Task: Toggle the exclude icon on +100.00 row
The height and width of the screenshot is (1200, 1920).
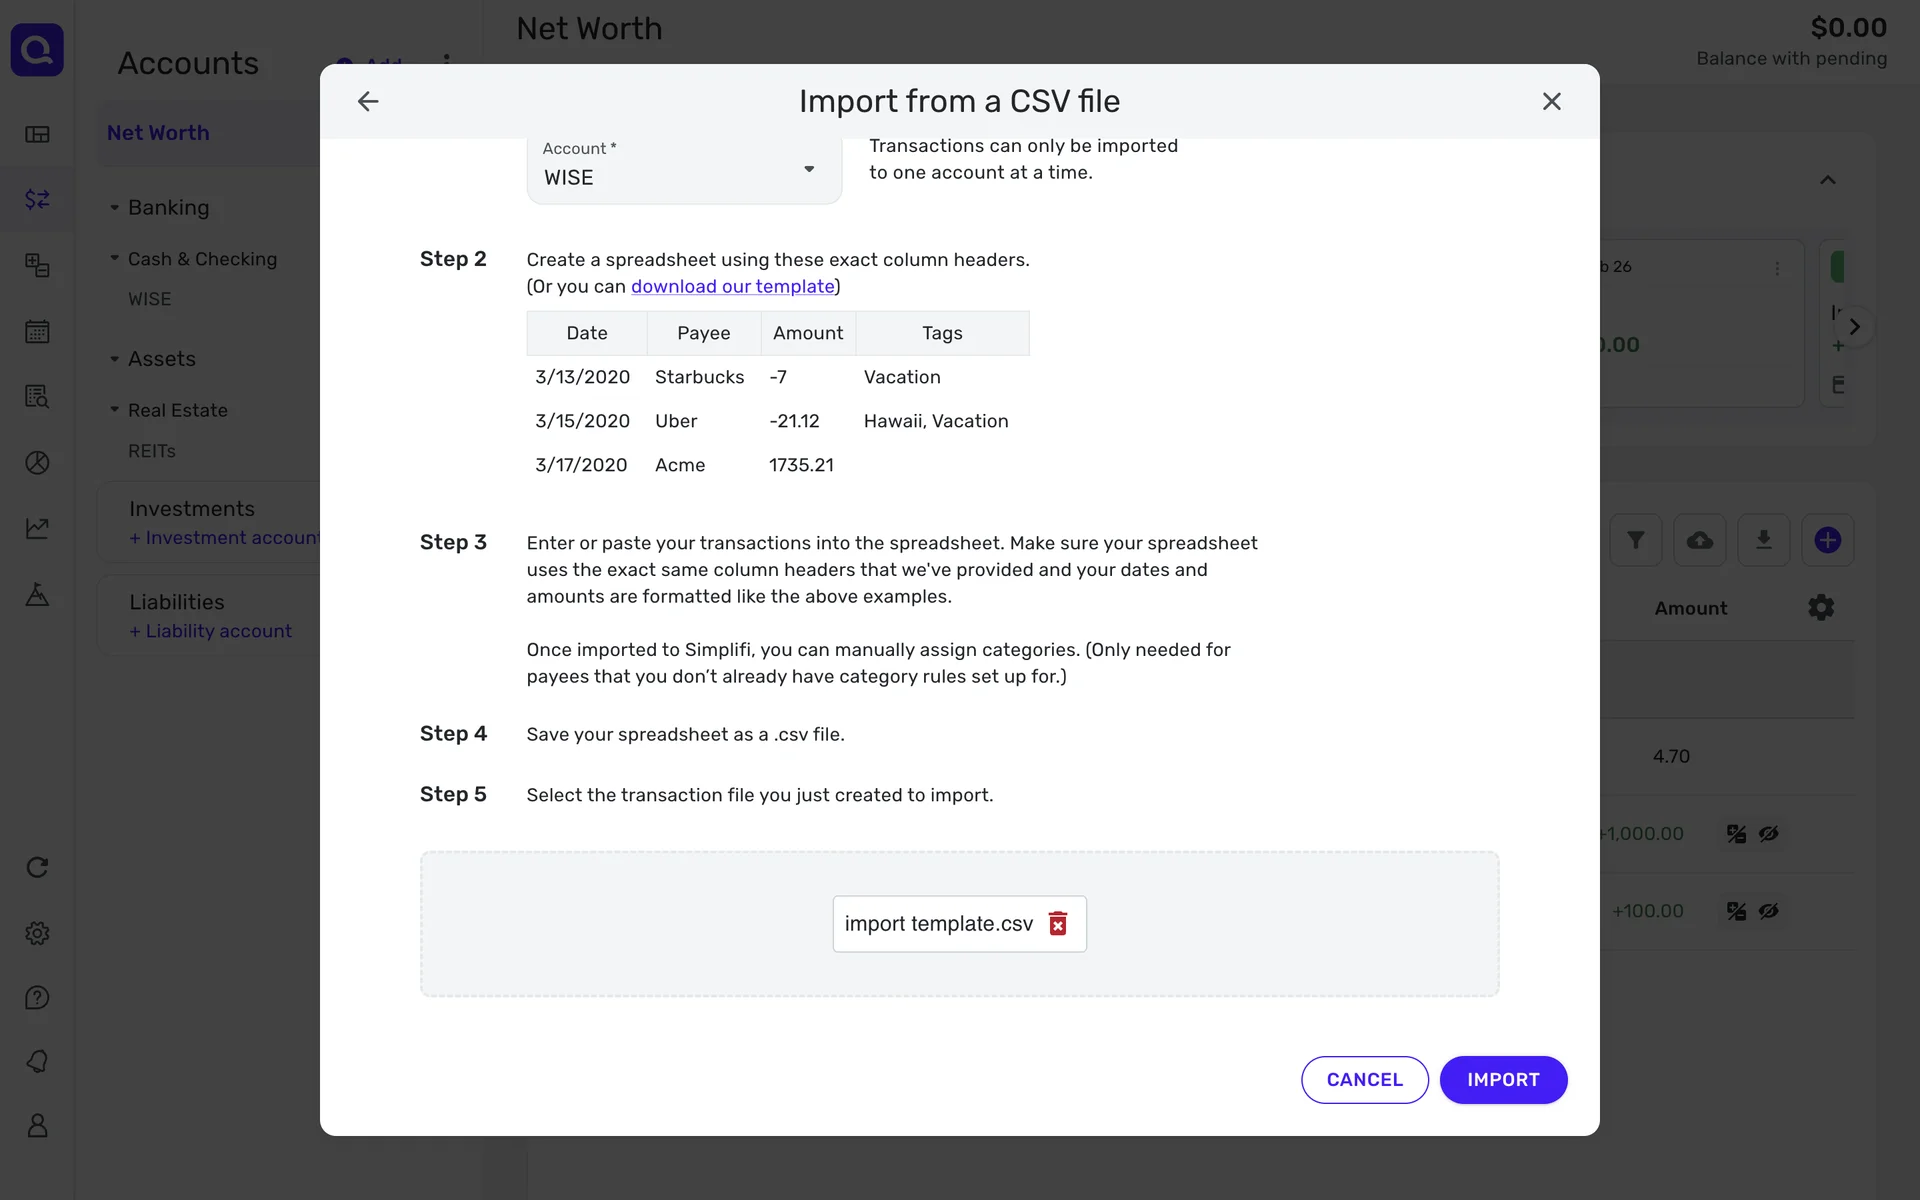Action: [x=1736, y=911]
